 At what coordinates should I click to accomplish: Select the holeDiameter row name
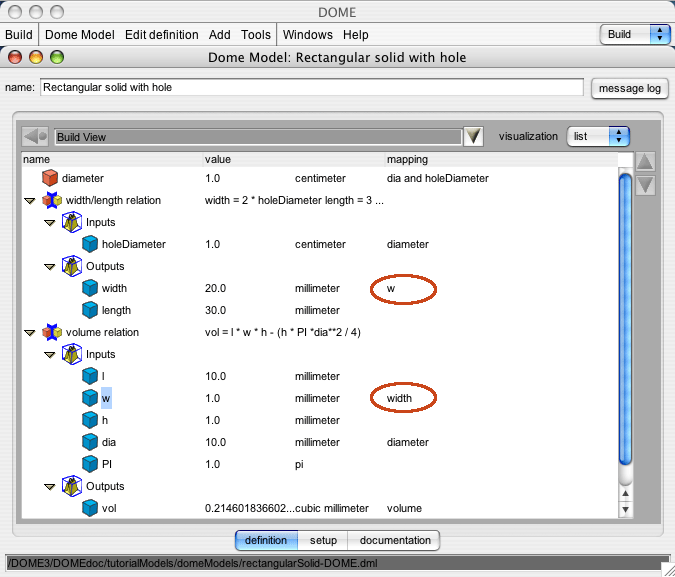[133, 244]
